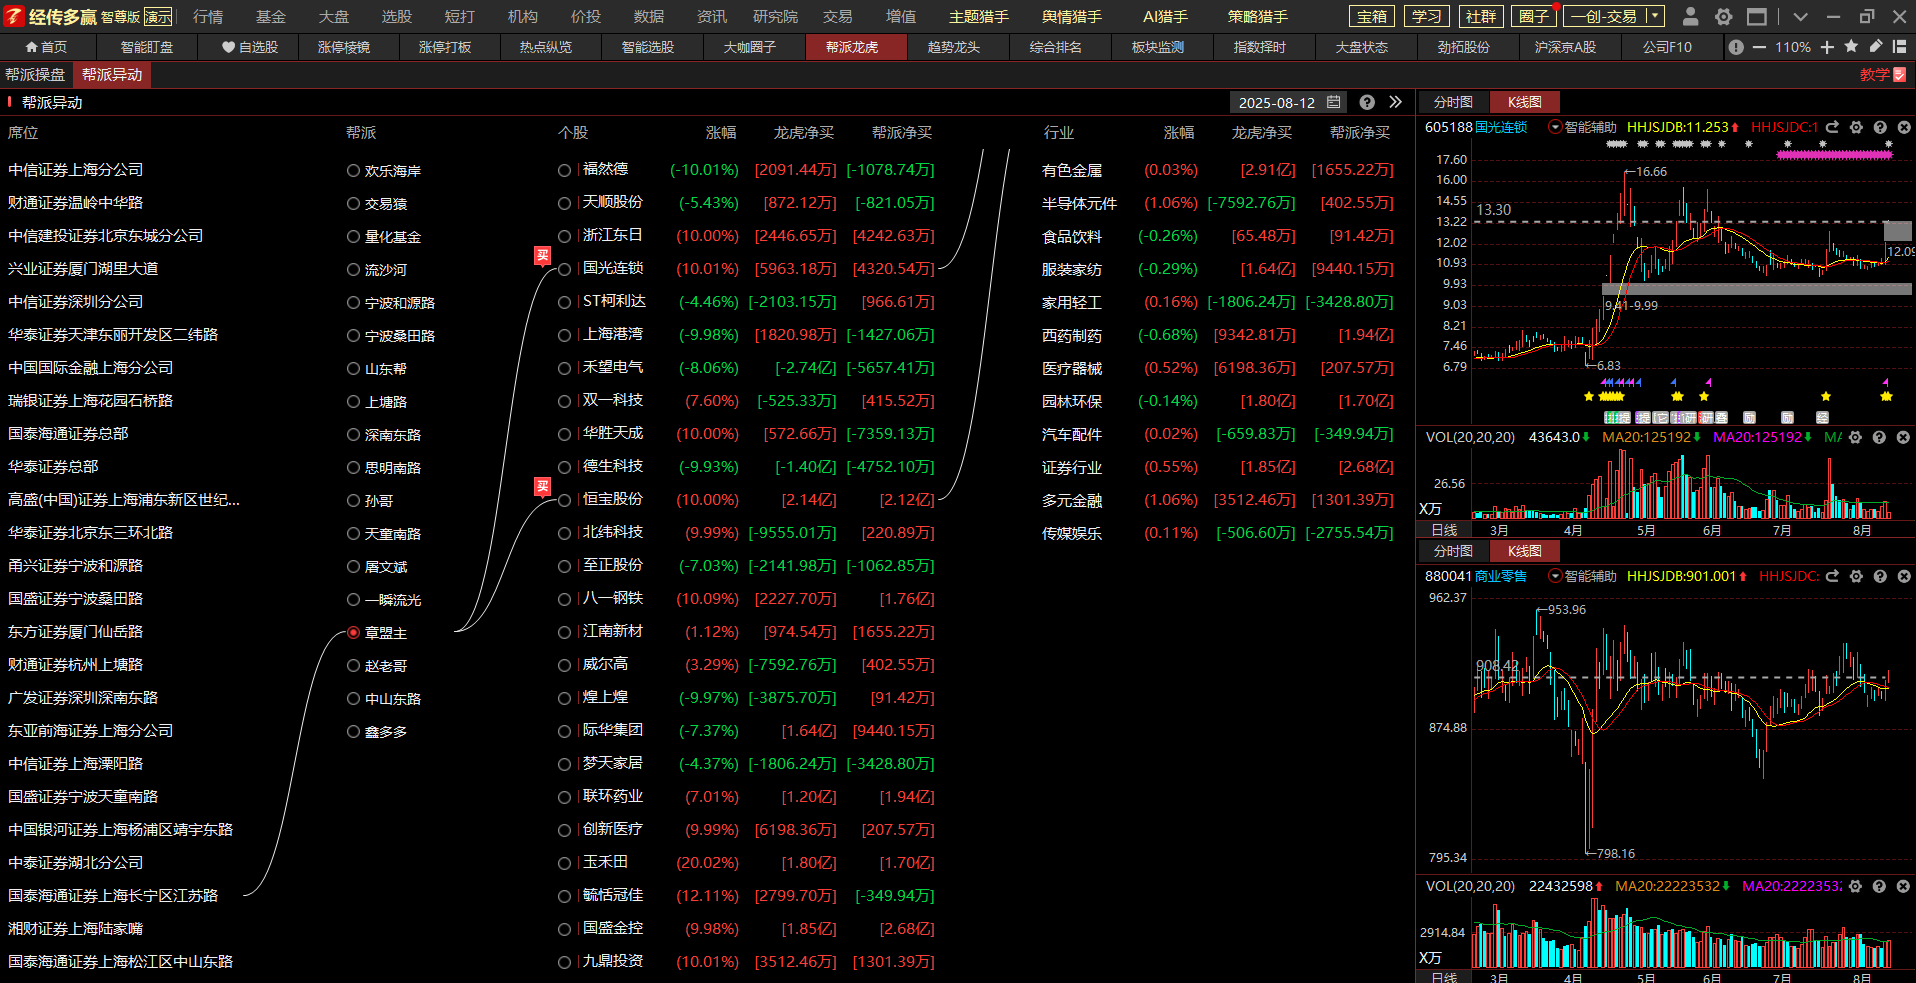Click the 圈子 button

pos(1534,16)
